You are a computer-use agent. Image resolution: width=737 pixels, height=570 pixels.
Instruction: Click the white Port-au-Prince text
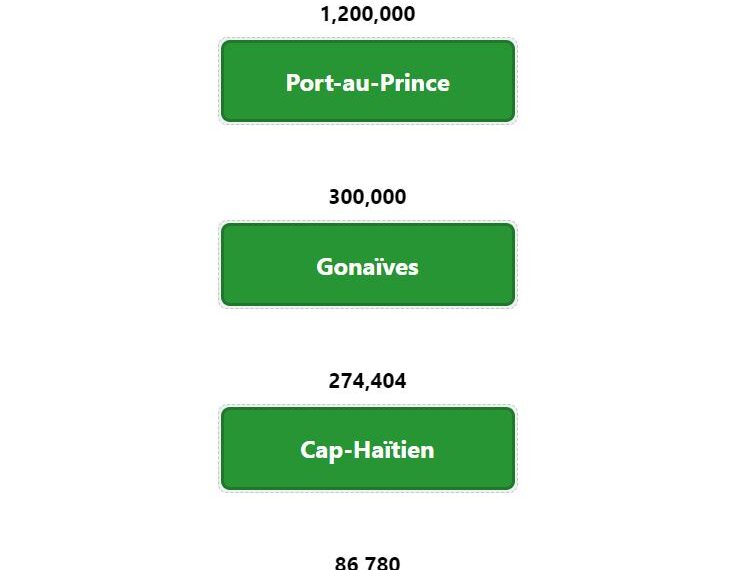(x=368, y=83)
